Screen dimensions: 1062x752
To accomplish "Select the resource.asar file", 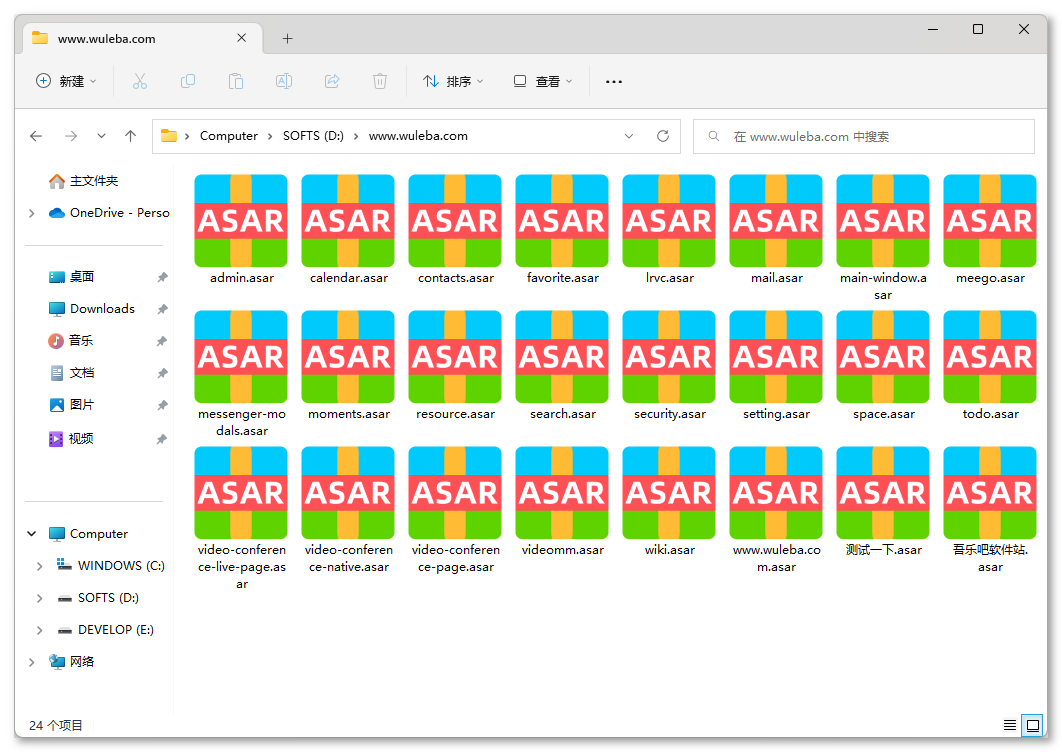I will pos(455,366).
